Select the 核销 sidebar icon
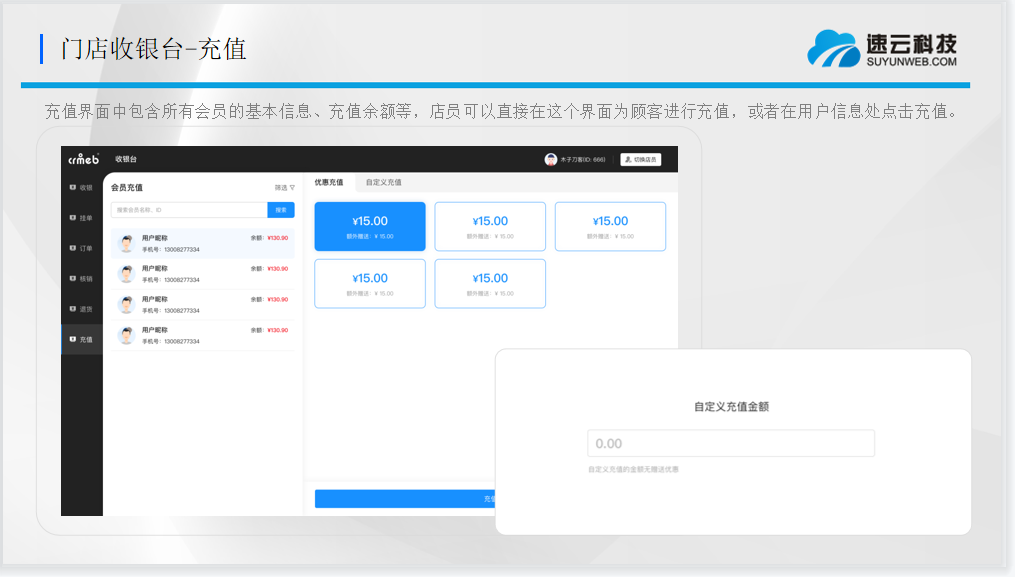Viewport: 1015px width, 577px height. point(81,278)
